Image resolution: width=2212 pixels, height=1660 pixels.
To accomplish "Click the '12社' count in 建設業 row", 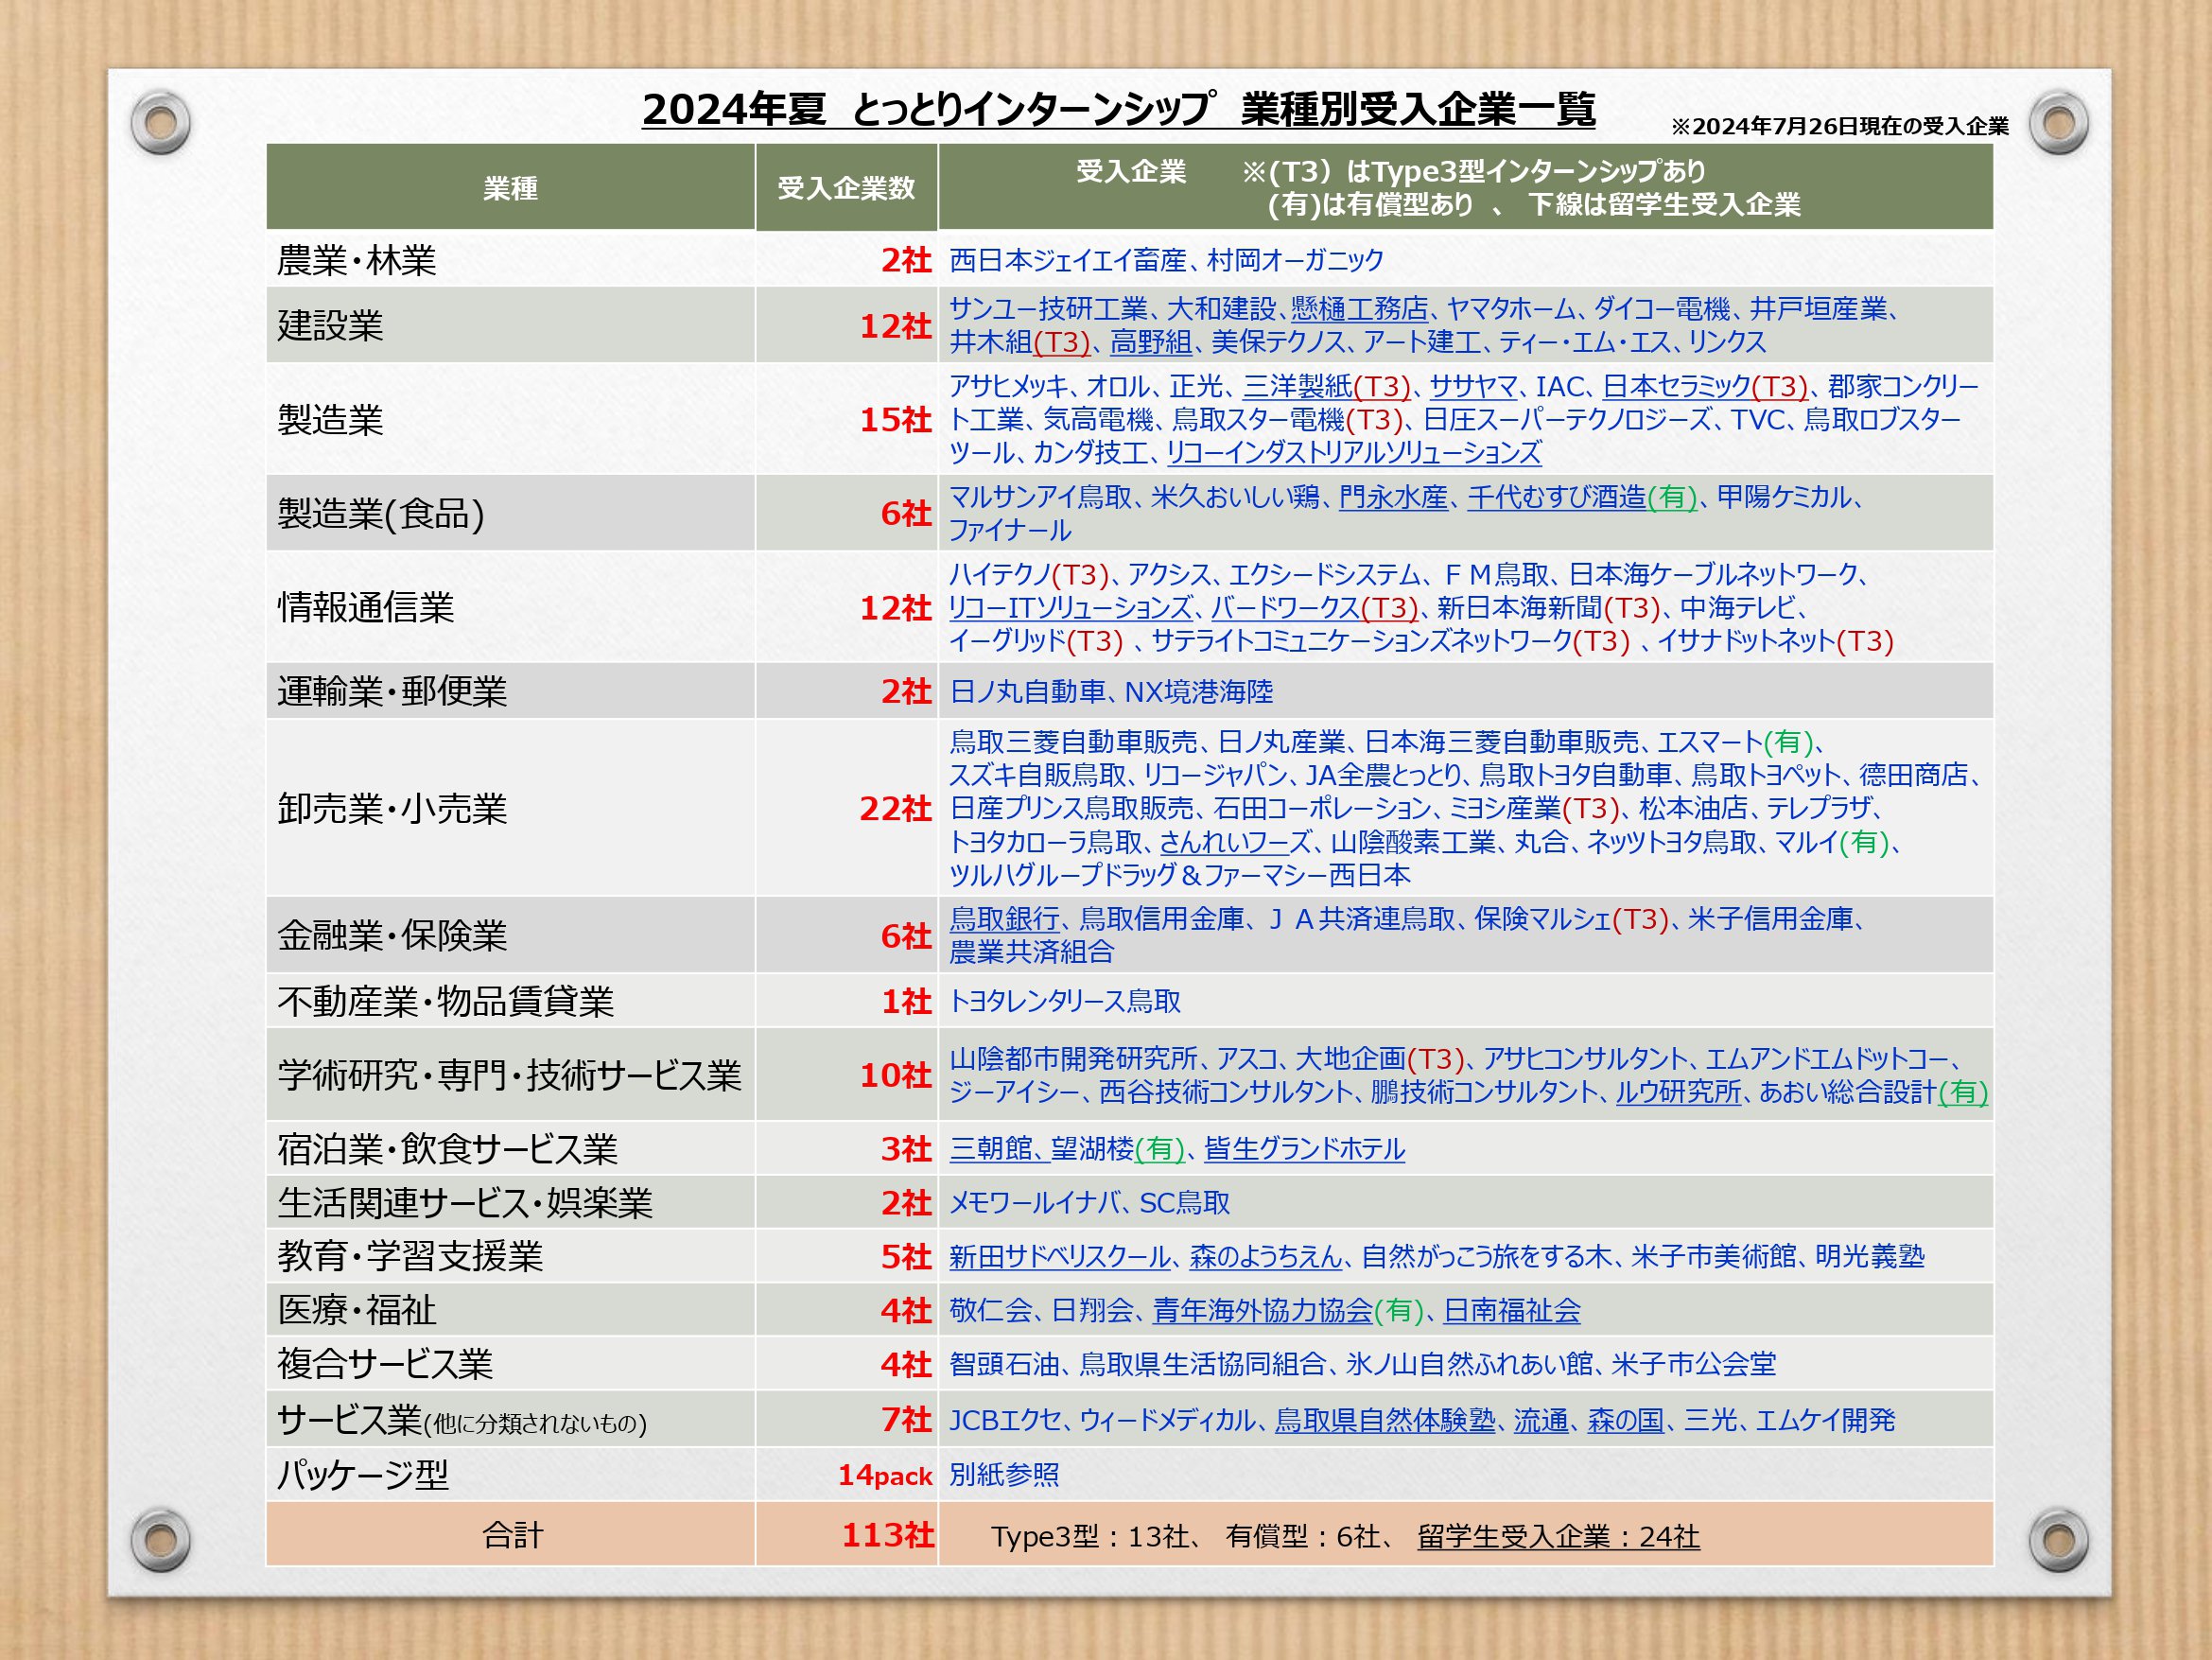I will (895, 326).
